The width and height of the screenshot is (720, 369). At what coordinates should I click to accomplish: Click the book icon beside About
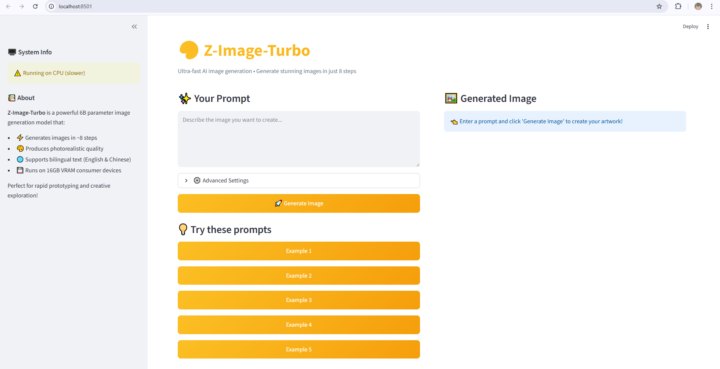pyautogui.click(x=11, y=98)
